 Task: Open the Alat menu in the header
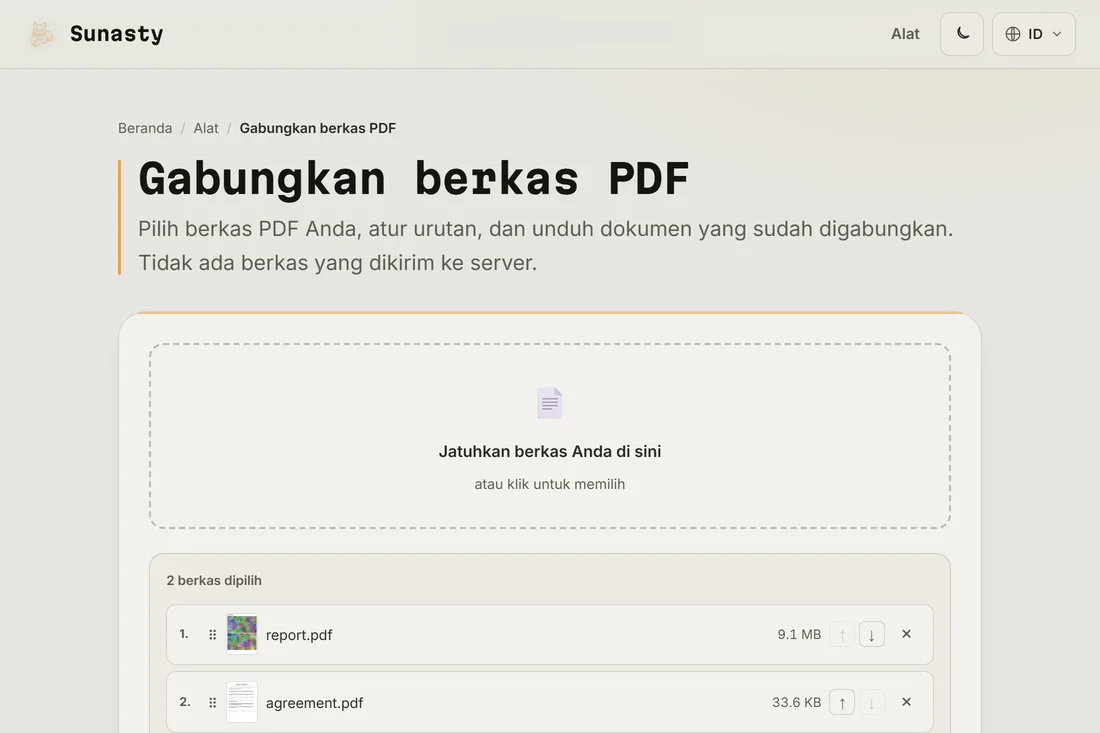pyautogui.click(x=905, y=34)
